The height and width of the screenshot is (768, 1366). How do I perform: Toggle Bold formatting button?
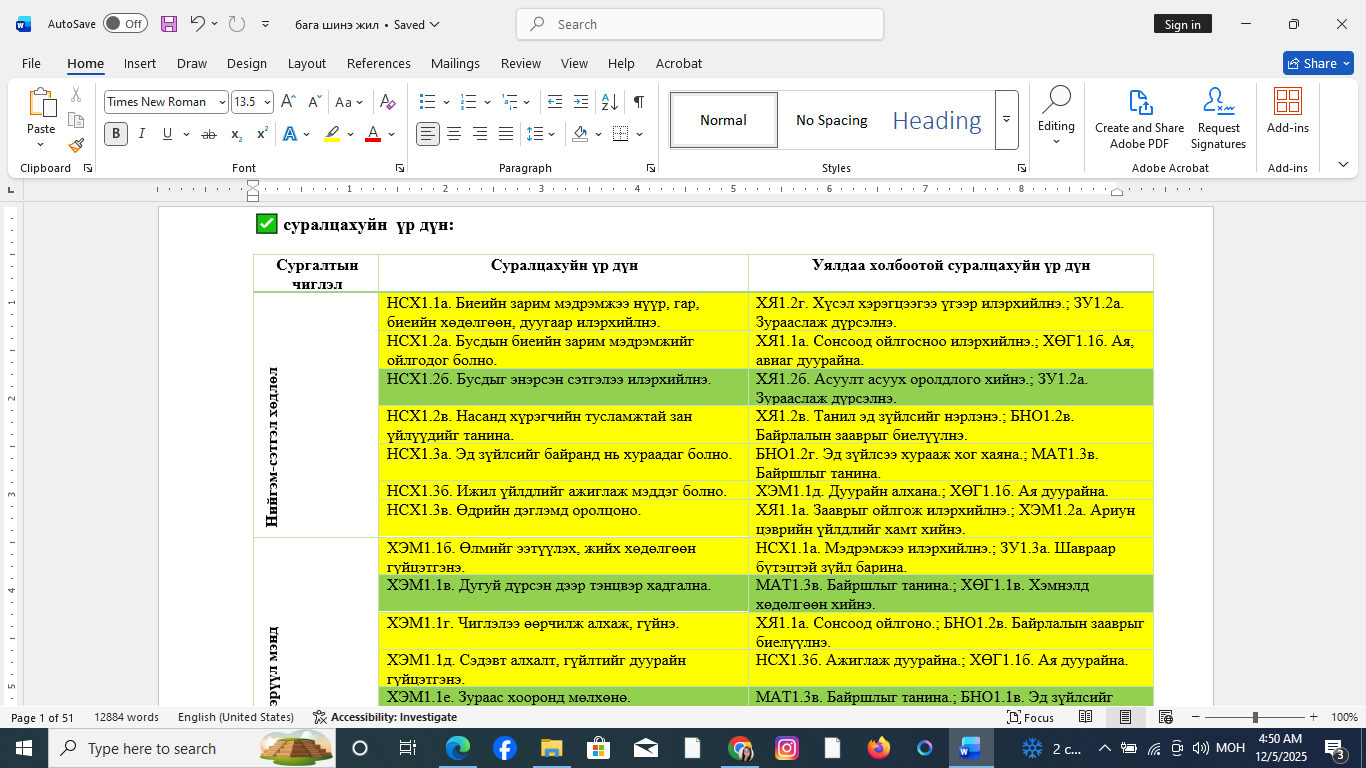click(116, 134)
